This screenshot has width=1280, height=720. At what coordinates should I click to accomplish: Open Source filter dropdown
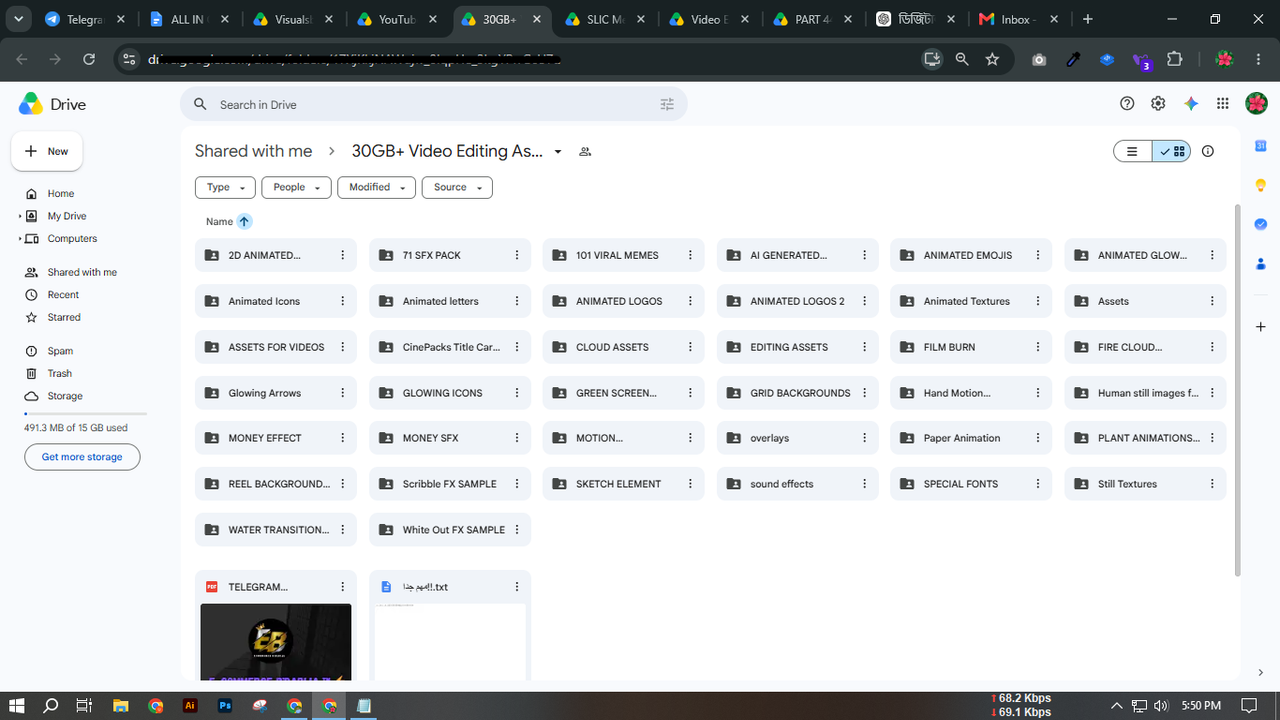pyautogui.click(x=457, y=187)
